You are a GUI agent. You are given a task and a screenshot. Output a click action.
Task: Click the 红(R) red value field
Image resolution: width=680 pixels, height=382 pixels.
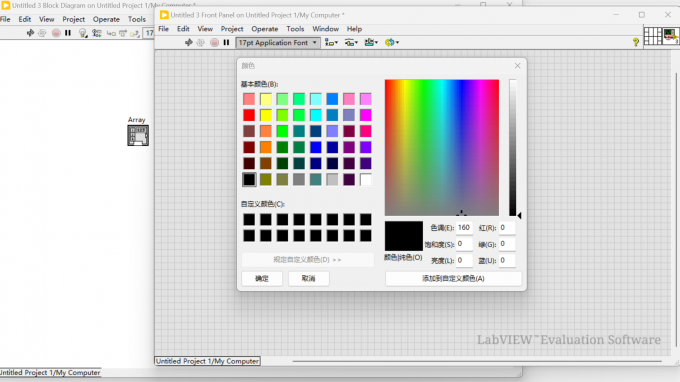click(x=507, y=228)
